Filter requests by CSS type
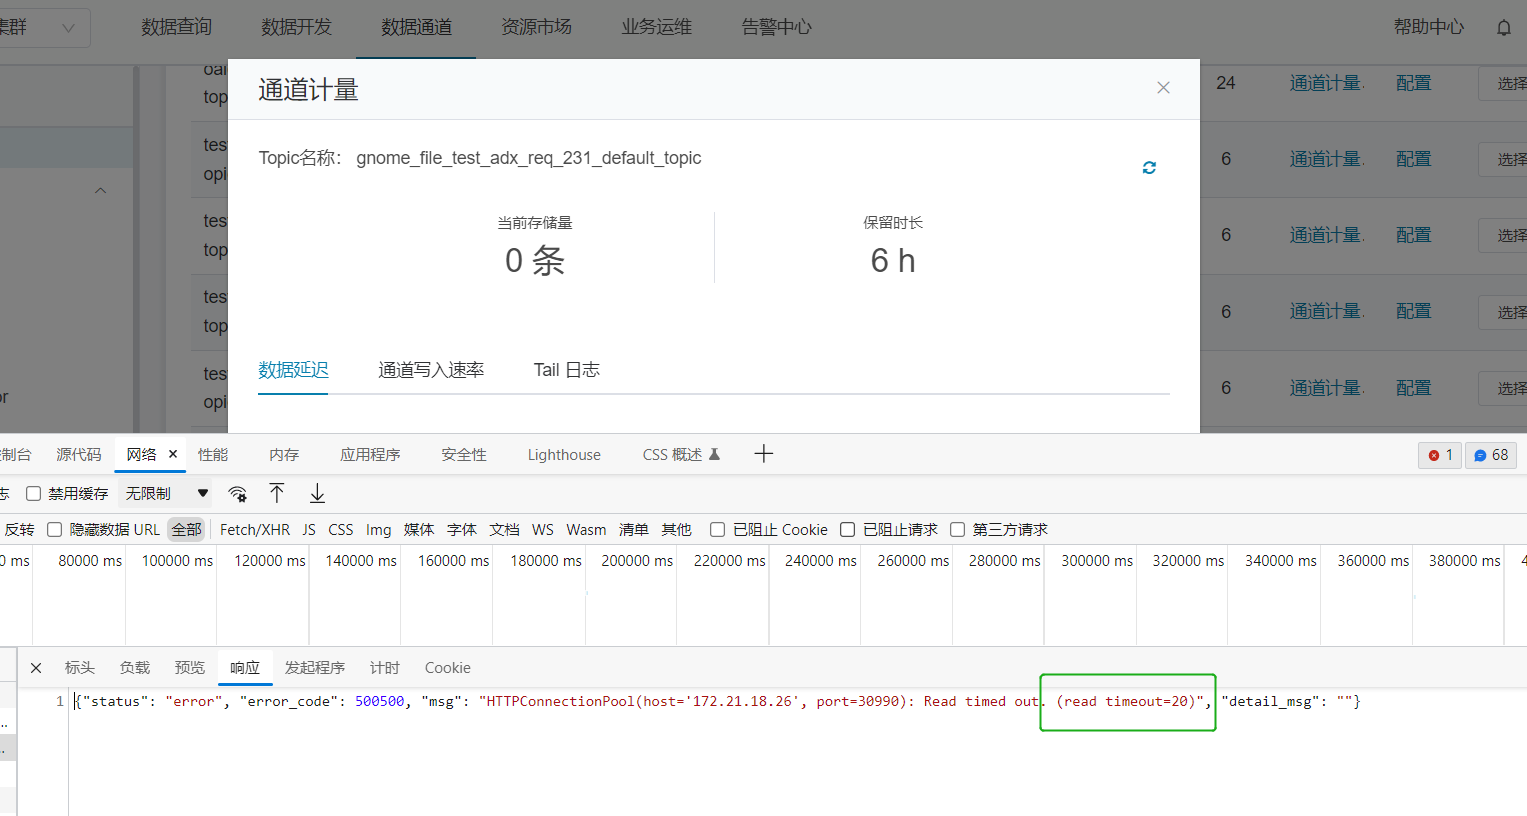 coord(340,530)
